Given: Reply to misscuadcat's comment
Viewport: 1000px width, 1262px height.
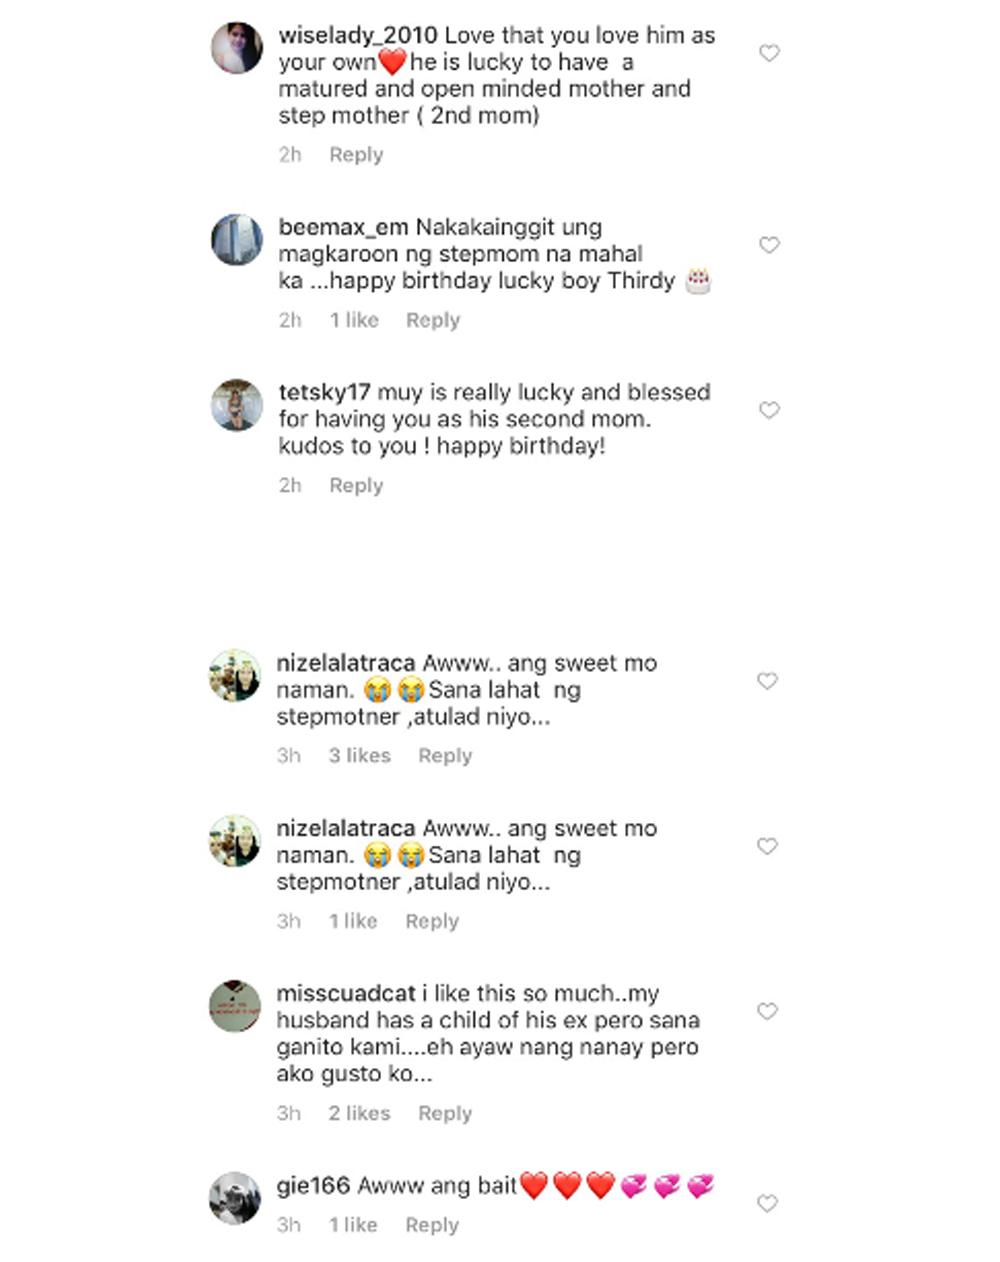Looking at the screenshot, I should tap(444, 1113).
